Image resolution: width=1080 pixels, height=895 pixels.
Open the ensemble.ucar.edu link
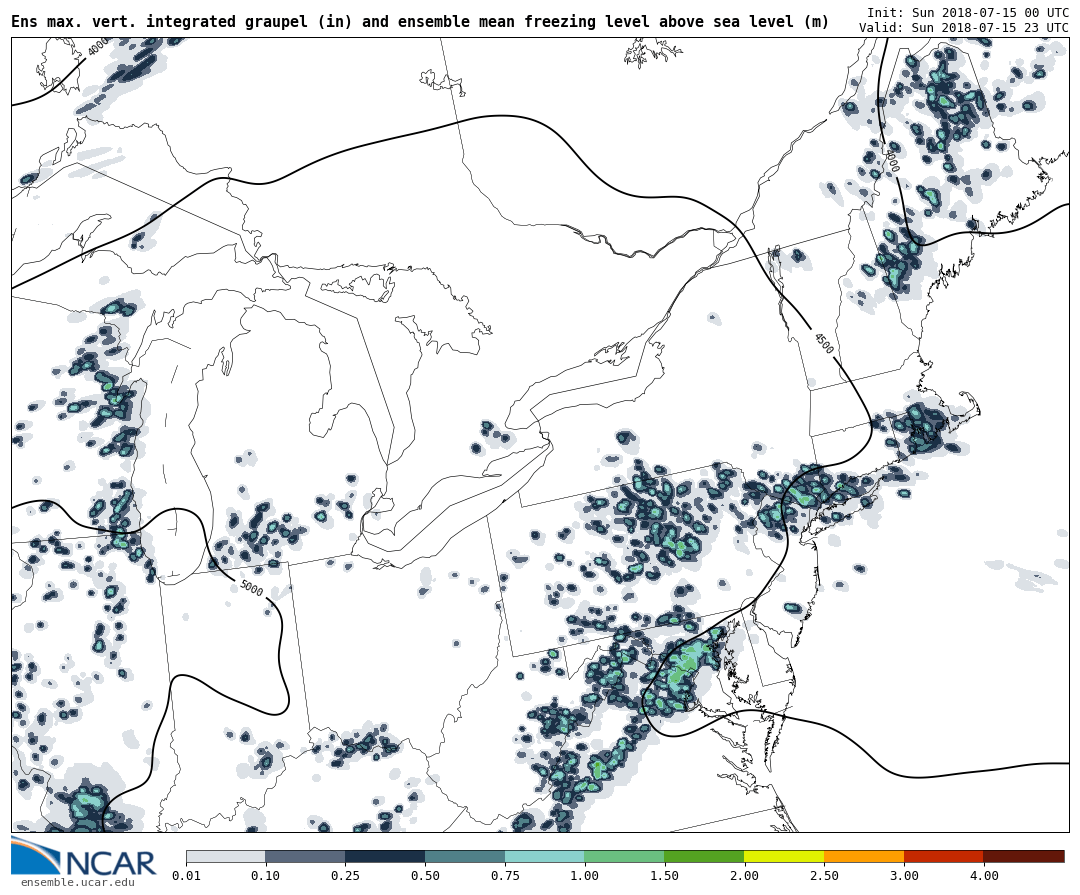click(77, 883)
